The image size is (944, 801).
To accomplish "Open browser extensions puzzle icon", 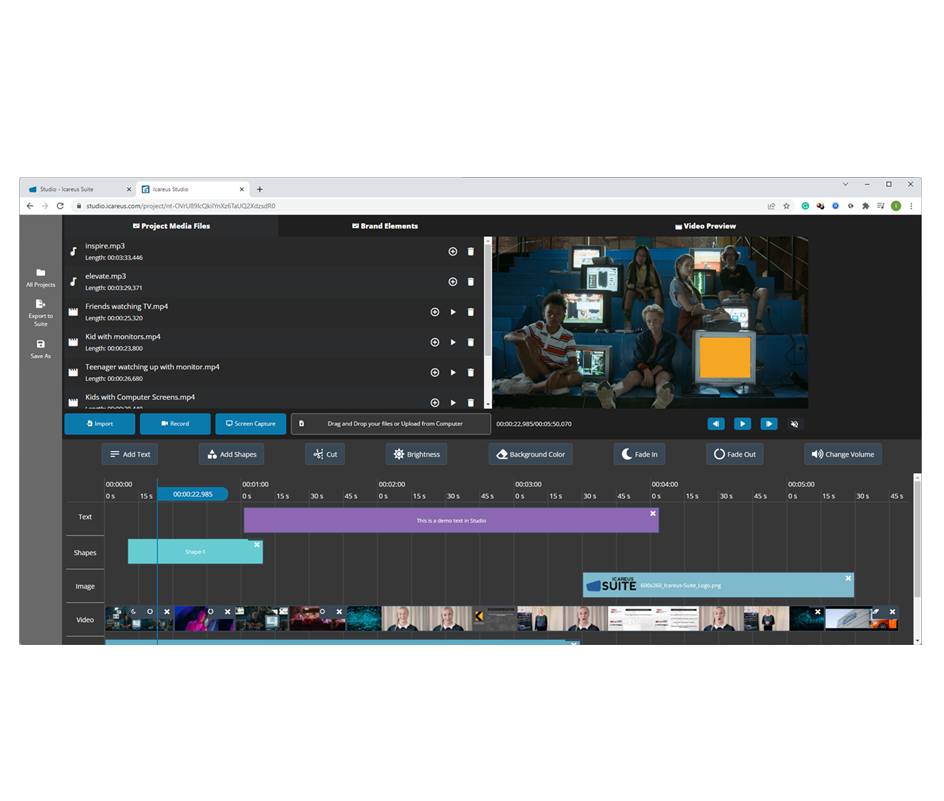I will pos(865,206).
